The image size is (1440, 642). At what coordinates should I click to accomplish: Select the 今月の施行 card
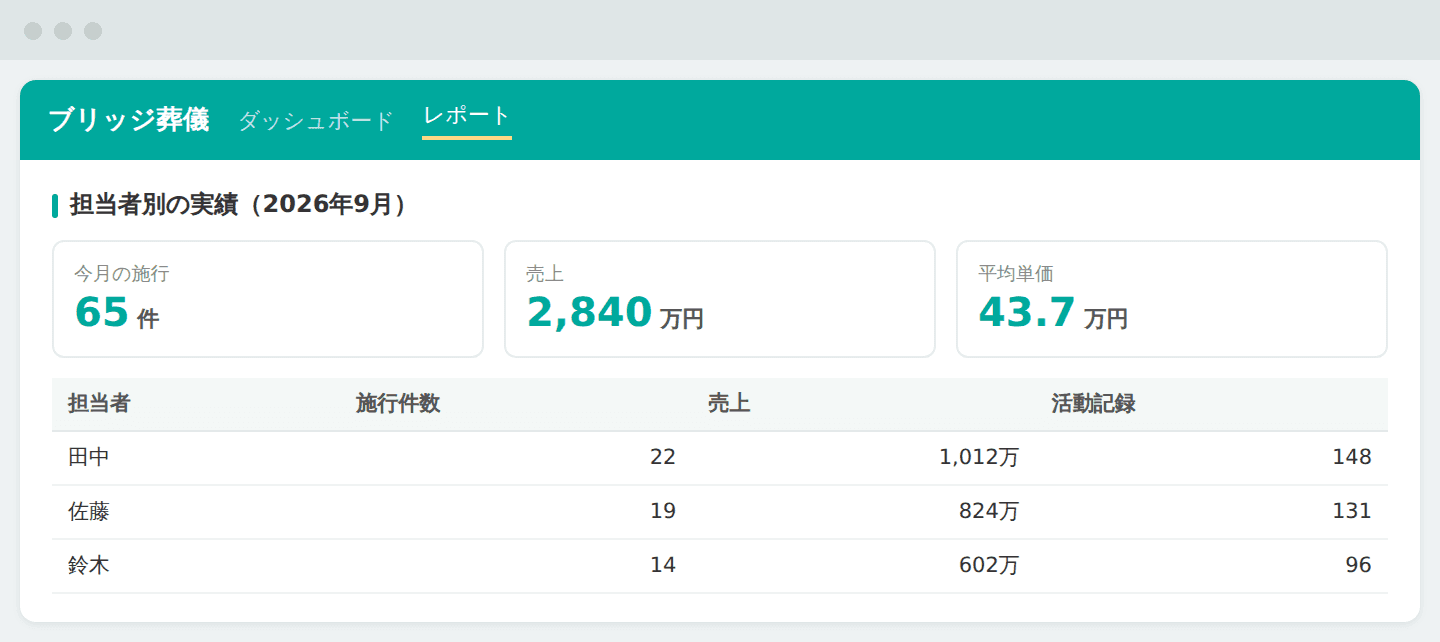268,299
